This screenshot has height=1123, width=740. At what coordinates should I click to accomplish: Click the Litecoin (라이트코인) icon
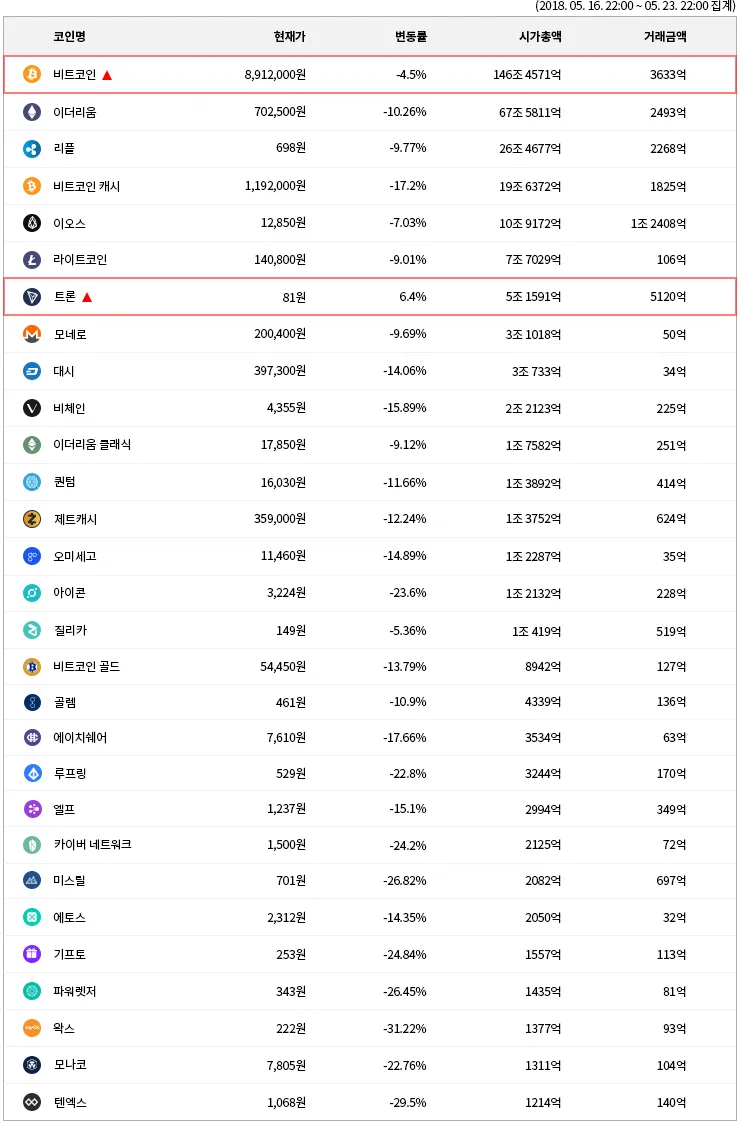tap(32, 259)
